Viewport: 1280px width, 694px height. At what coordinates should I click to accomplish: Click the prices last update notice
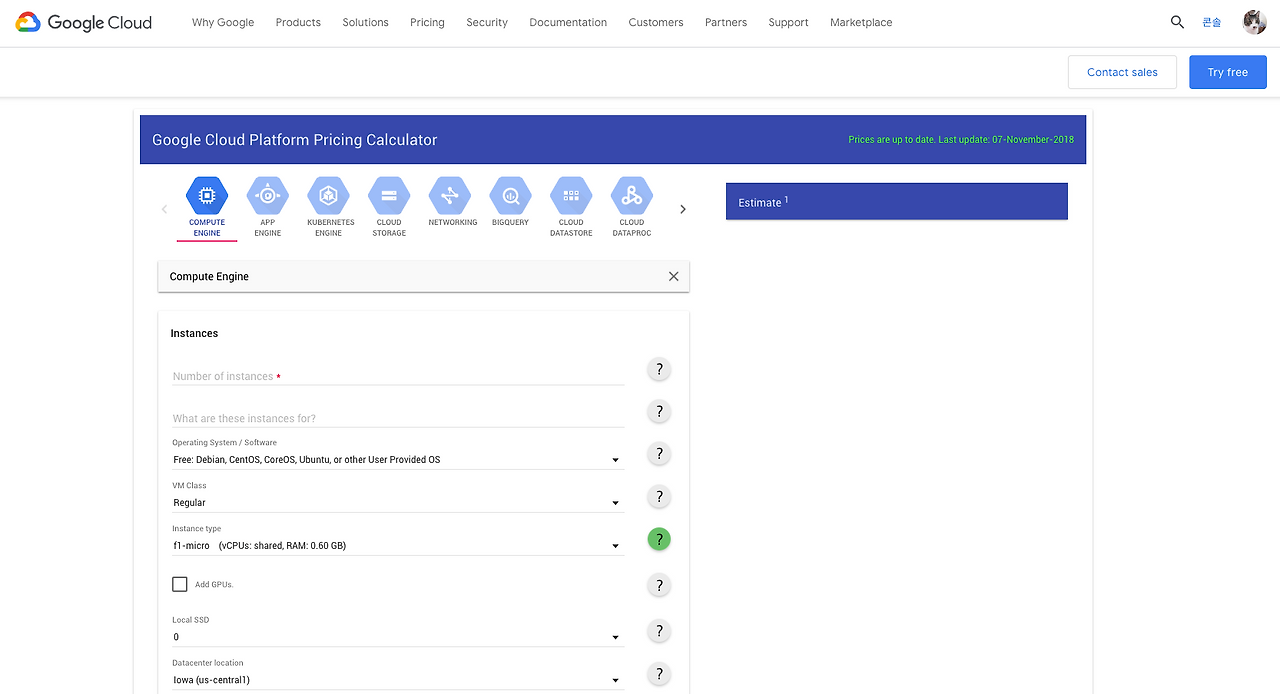click(x=961, y=140)
